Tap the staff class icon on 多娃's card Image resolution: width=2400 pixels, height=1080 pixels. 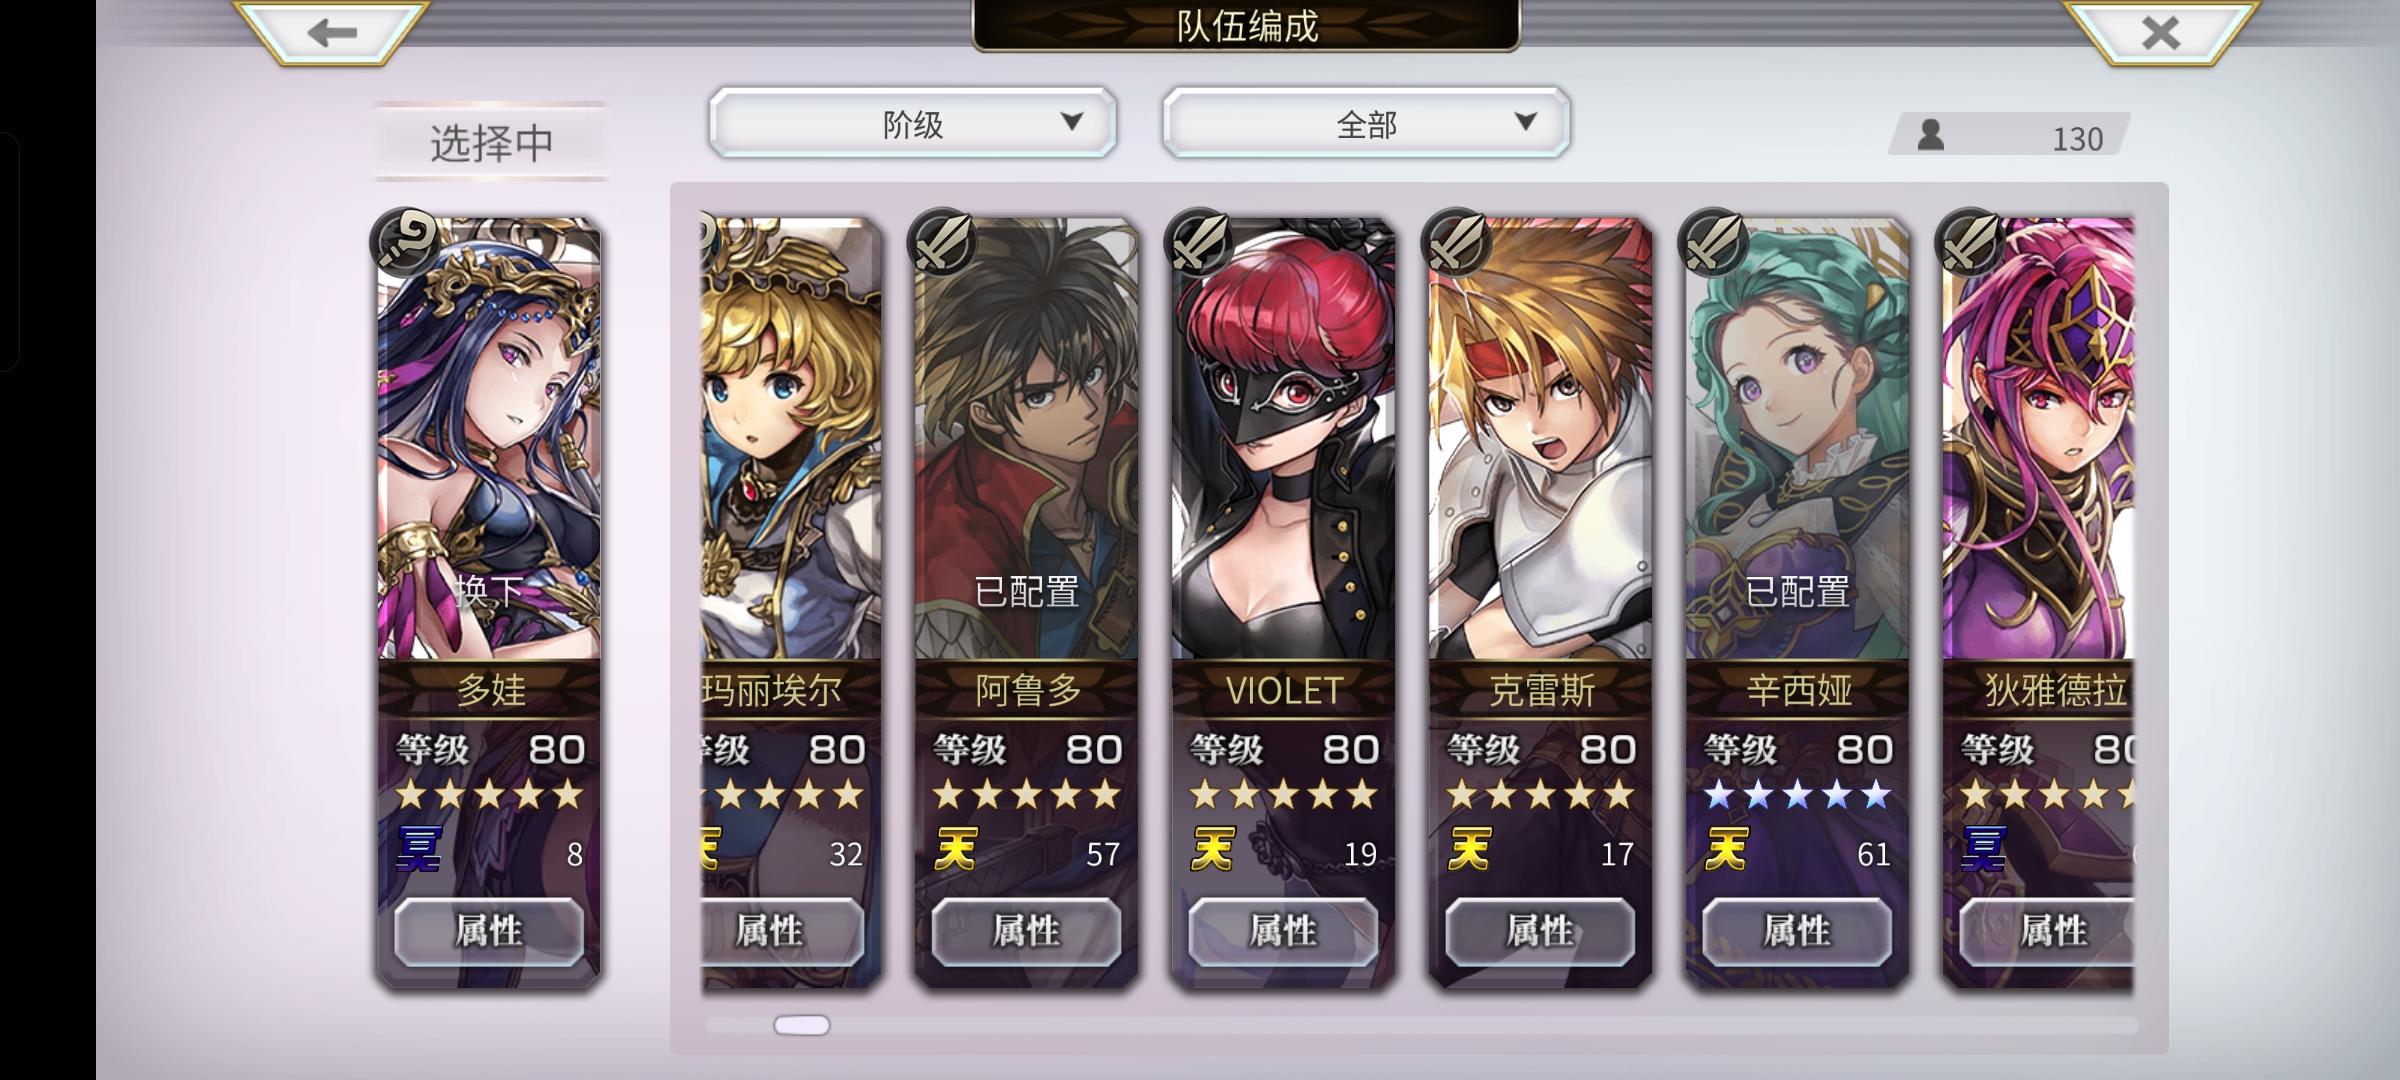(x=405, y=242)
